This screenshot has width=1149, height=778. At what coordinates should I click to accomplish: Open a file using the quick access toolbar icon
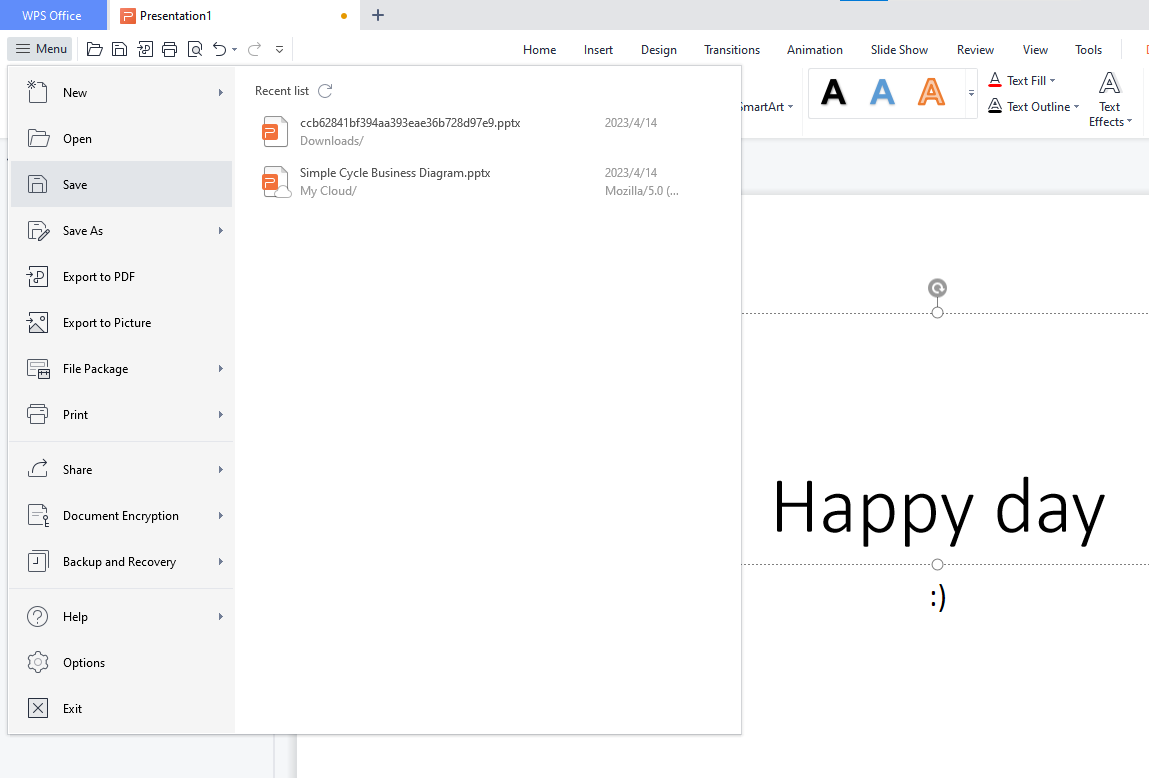pos(95,48)
